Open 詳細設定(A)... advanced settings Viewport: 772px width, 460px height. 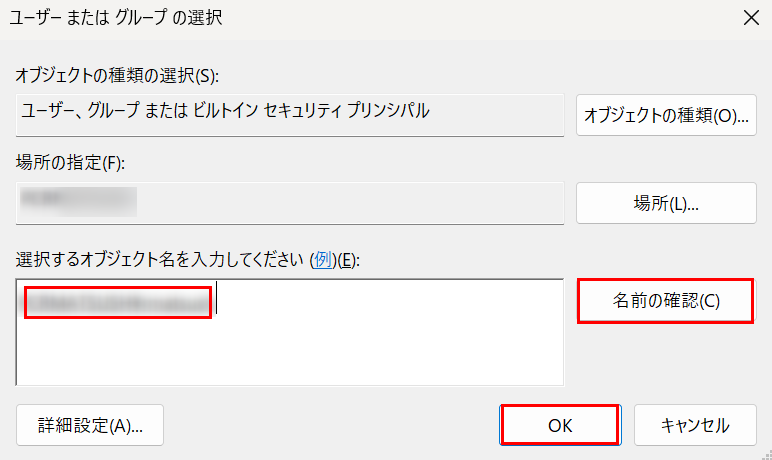[90, 425]
